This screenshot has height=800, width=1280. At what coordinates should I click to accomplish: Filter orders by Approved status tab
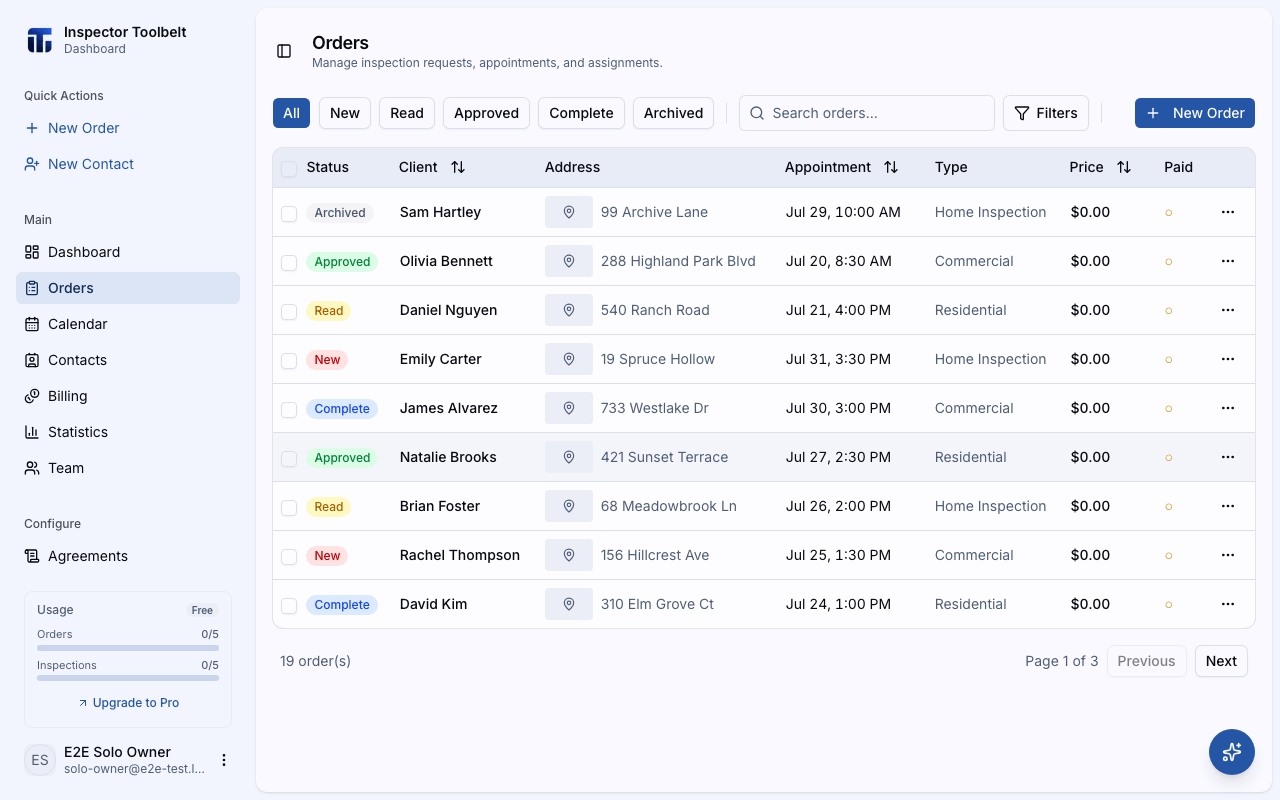pyautogui.click(x=486, y=113)
